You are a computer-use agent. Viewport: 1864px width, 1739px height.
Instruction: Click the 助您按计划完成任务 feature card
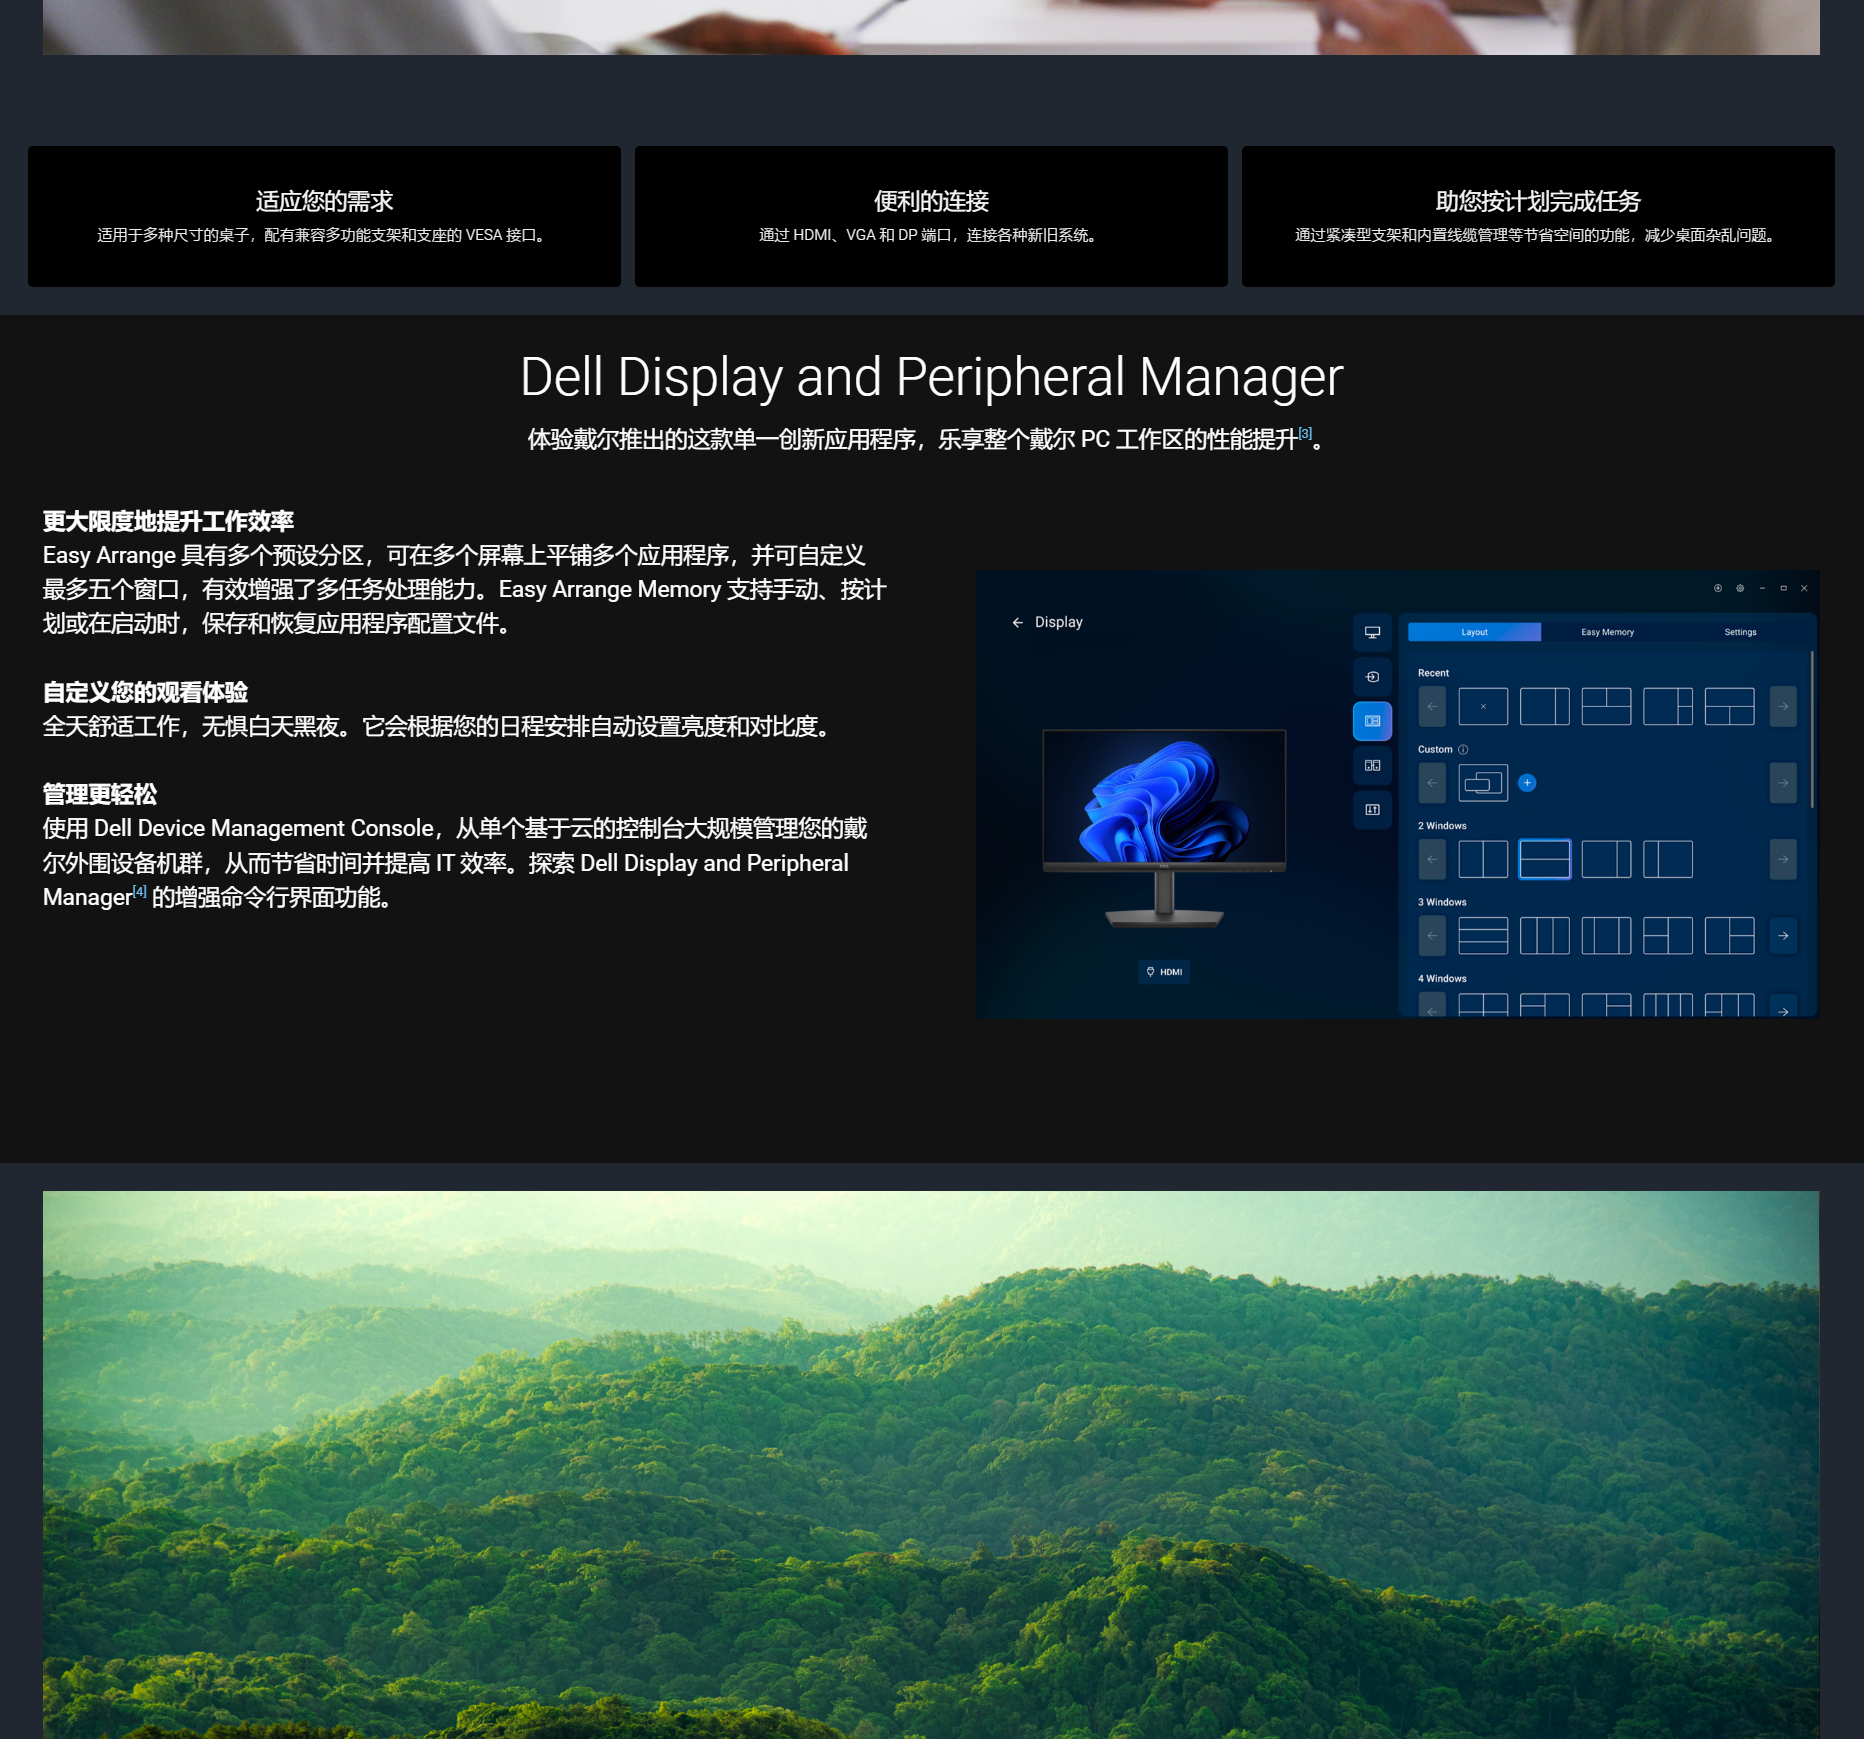[x=1538, y=217]
